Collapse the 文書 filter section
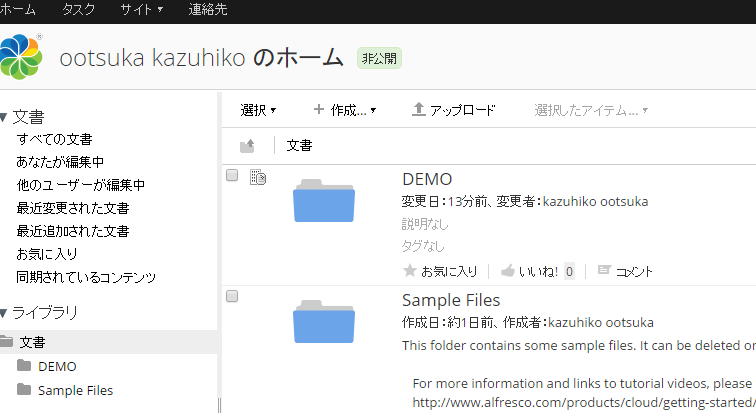 pos(4,117)
